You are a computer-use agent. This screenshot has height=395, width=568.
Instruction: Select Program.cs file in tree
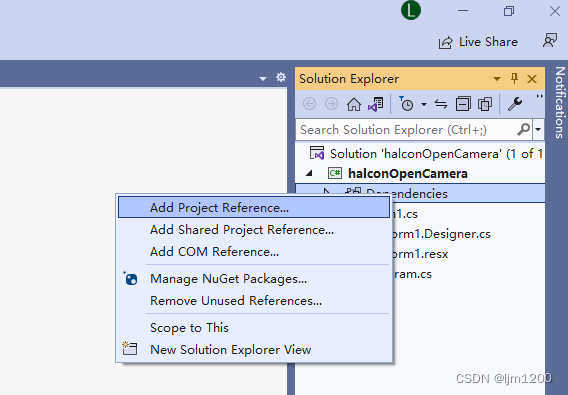coord(412,274)
